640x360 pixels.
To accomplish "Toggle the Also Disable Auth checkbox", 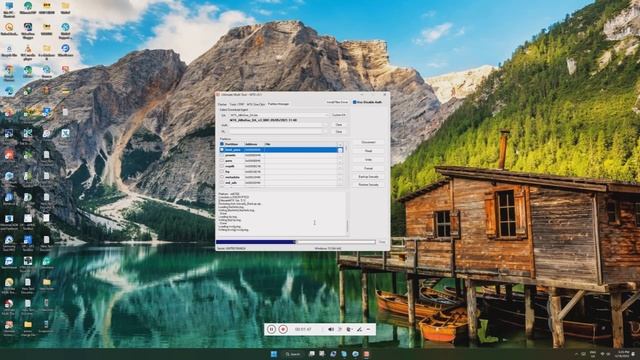I will click(x=355, y=102).
